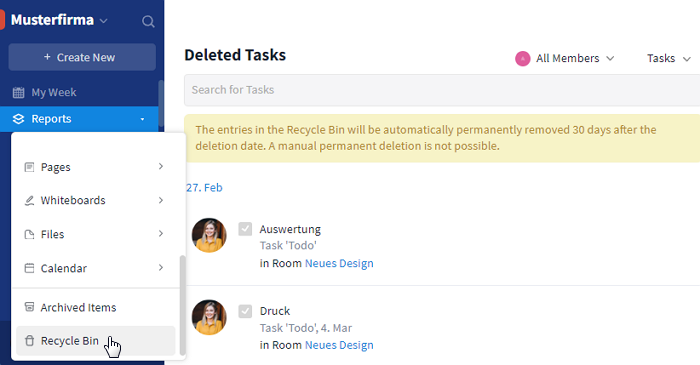This screenshot has height=365, width=700.
Task: Click the Druck task author avatar
Action: (x=209, y=317)
